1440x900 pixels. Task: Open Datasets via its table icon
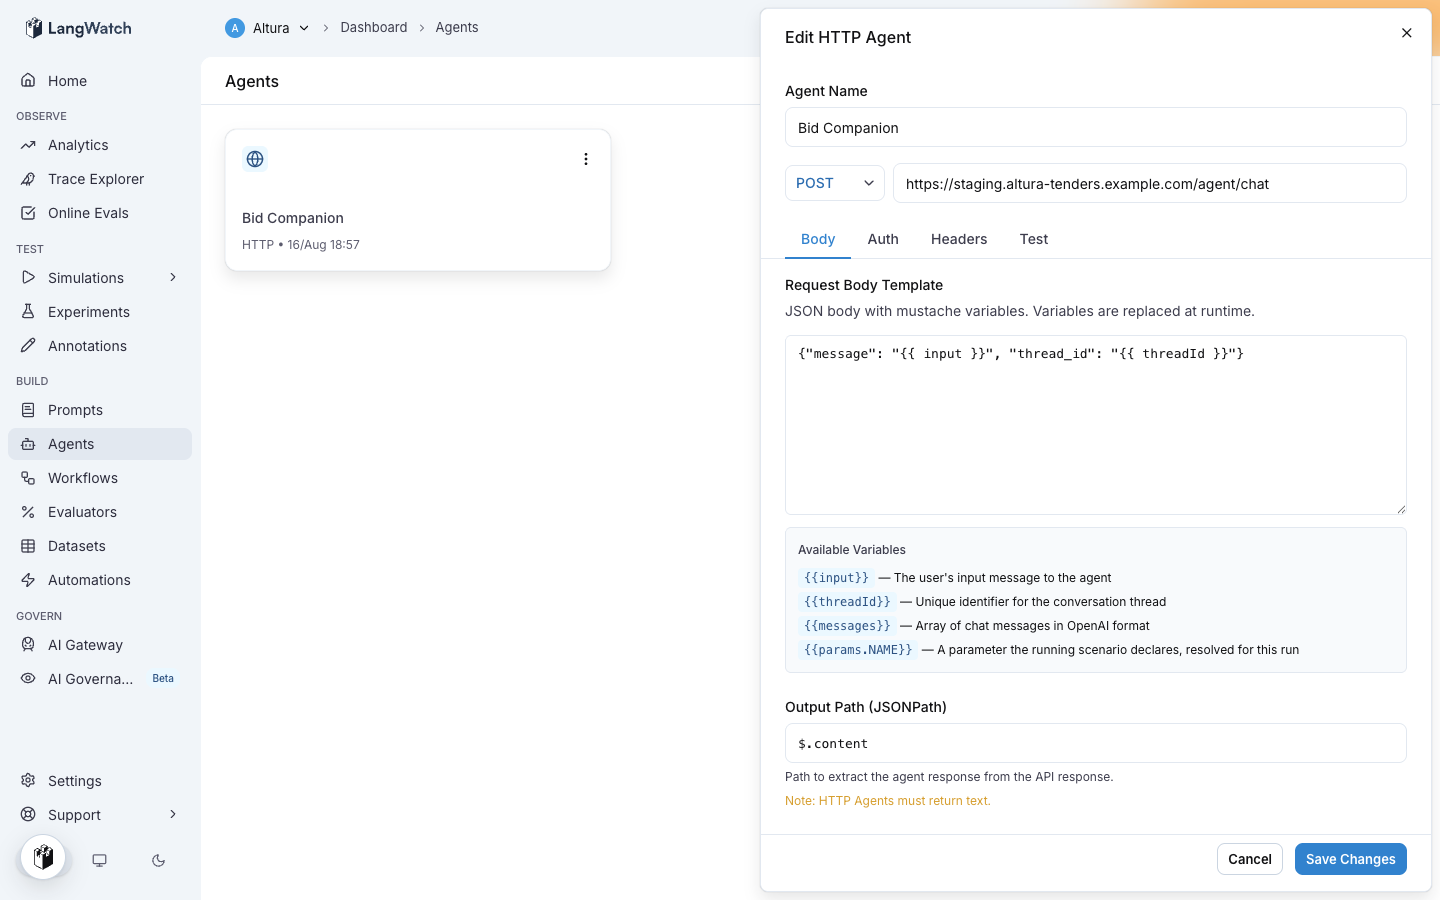click(28, 546)
